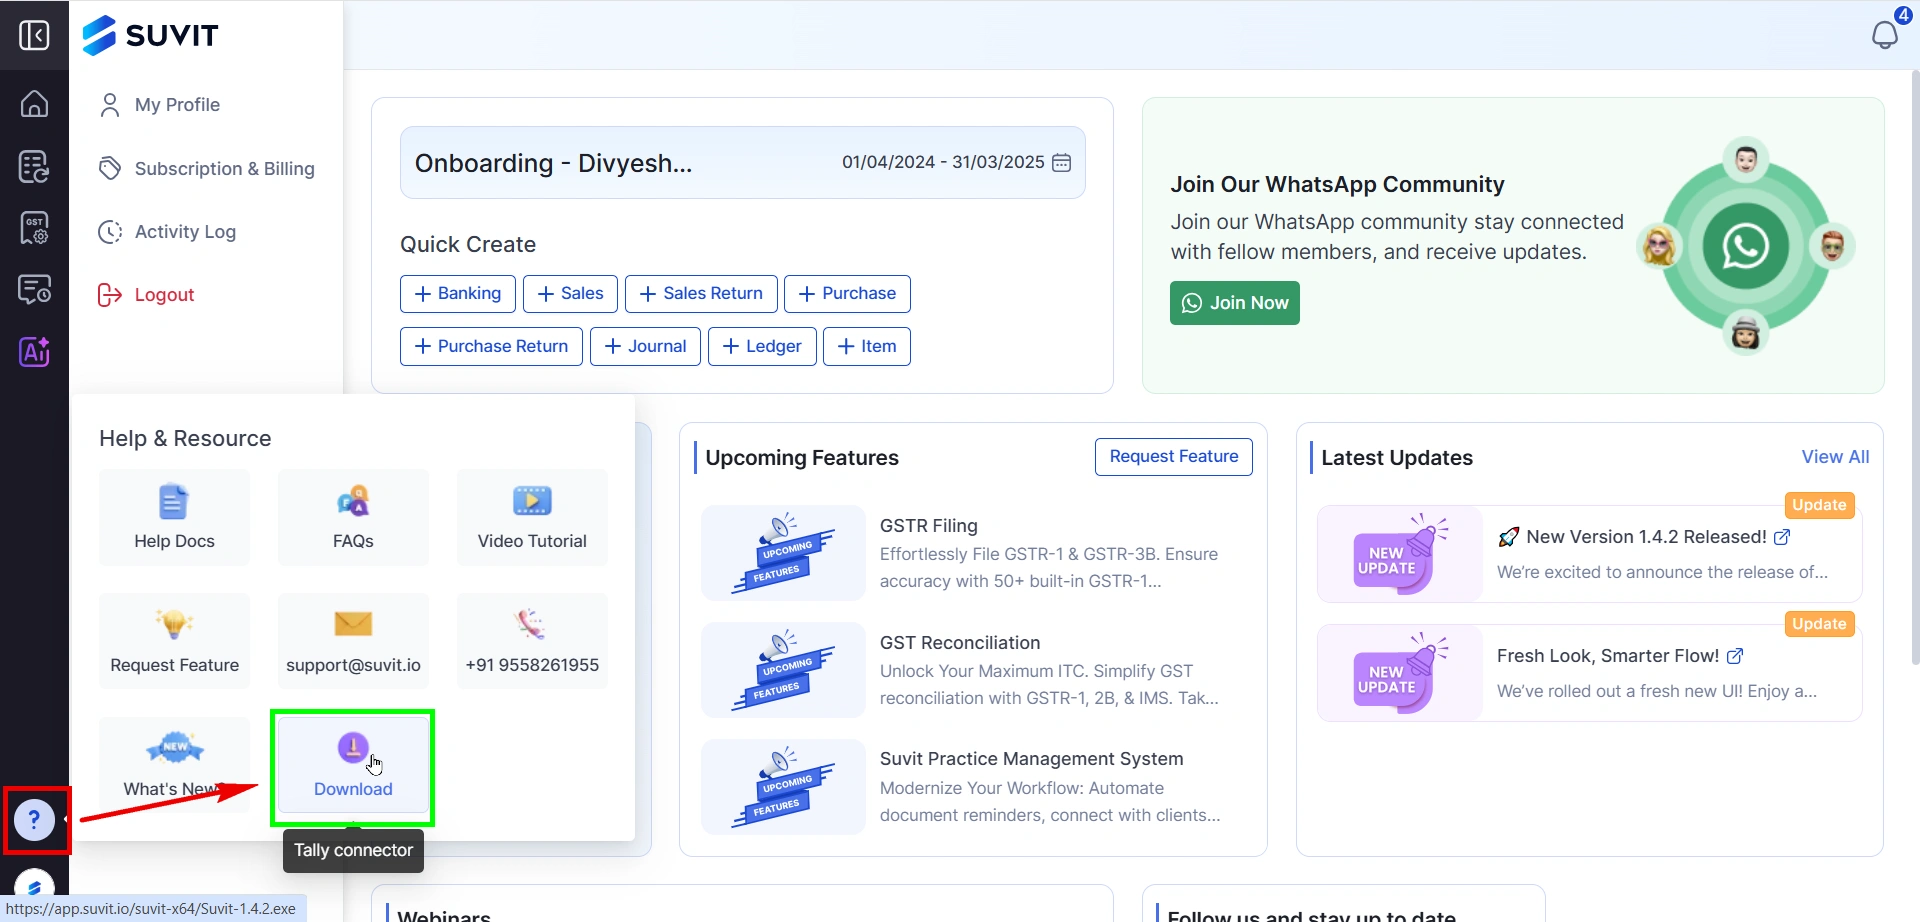Click the "Quick Create" heading text

tap(468, 245)
